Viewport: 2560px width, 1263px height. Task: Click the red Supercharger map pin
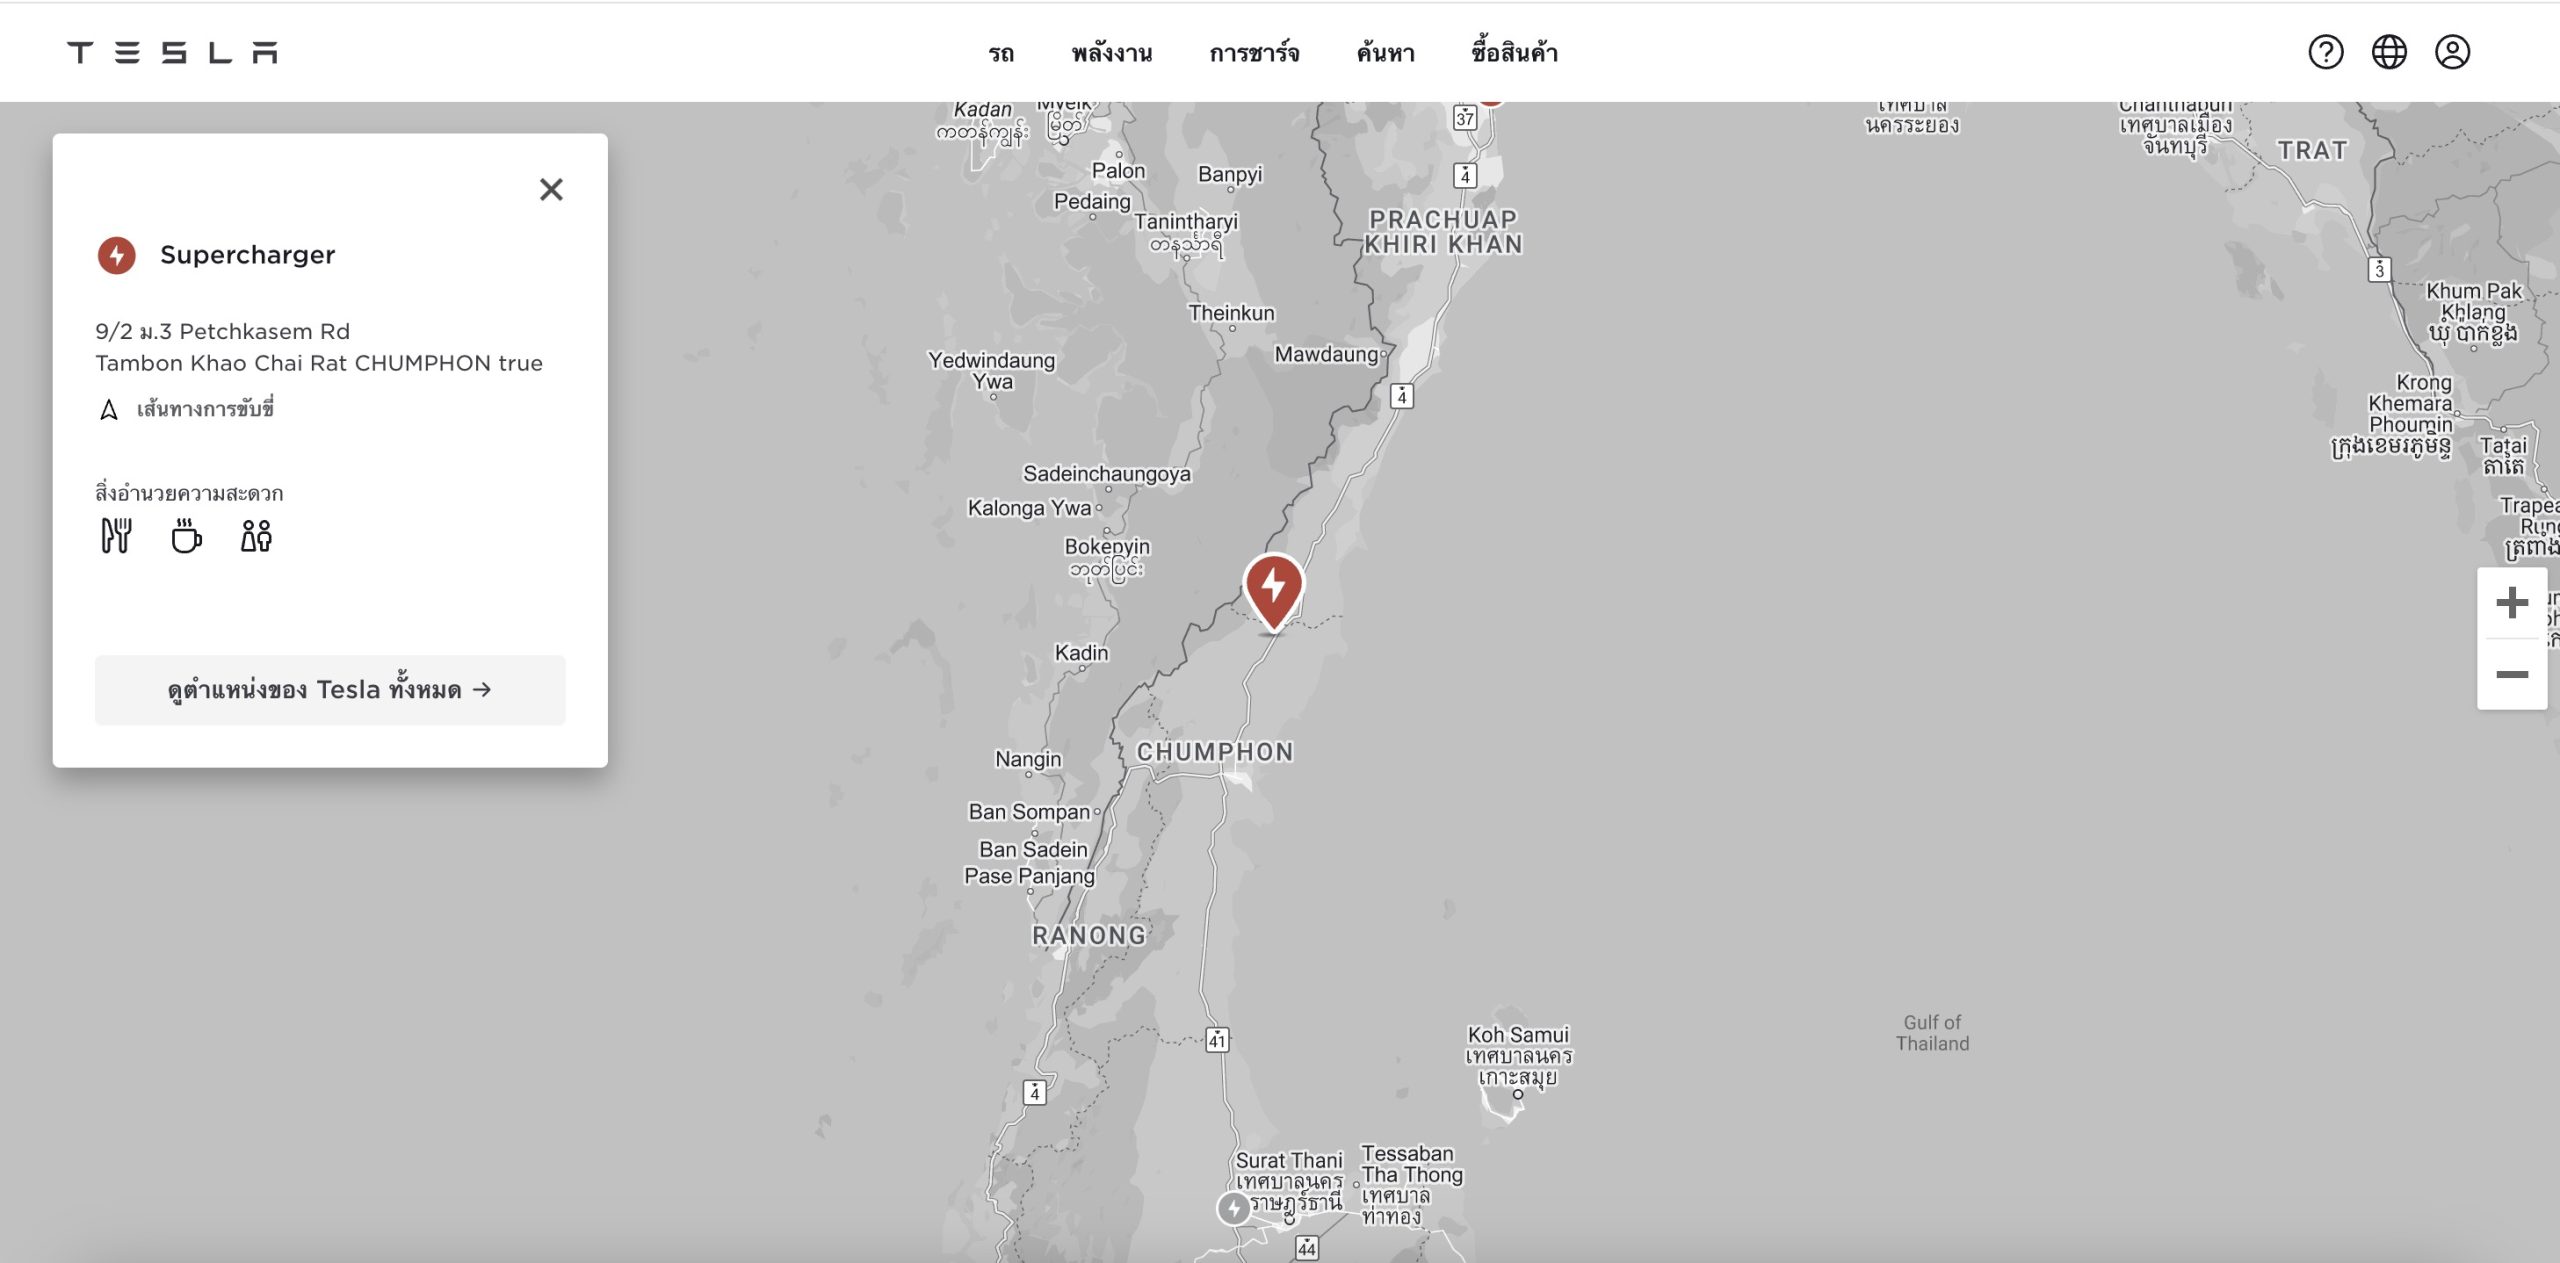pos(1273,592)
